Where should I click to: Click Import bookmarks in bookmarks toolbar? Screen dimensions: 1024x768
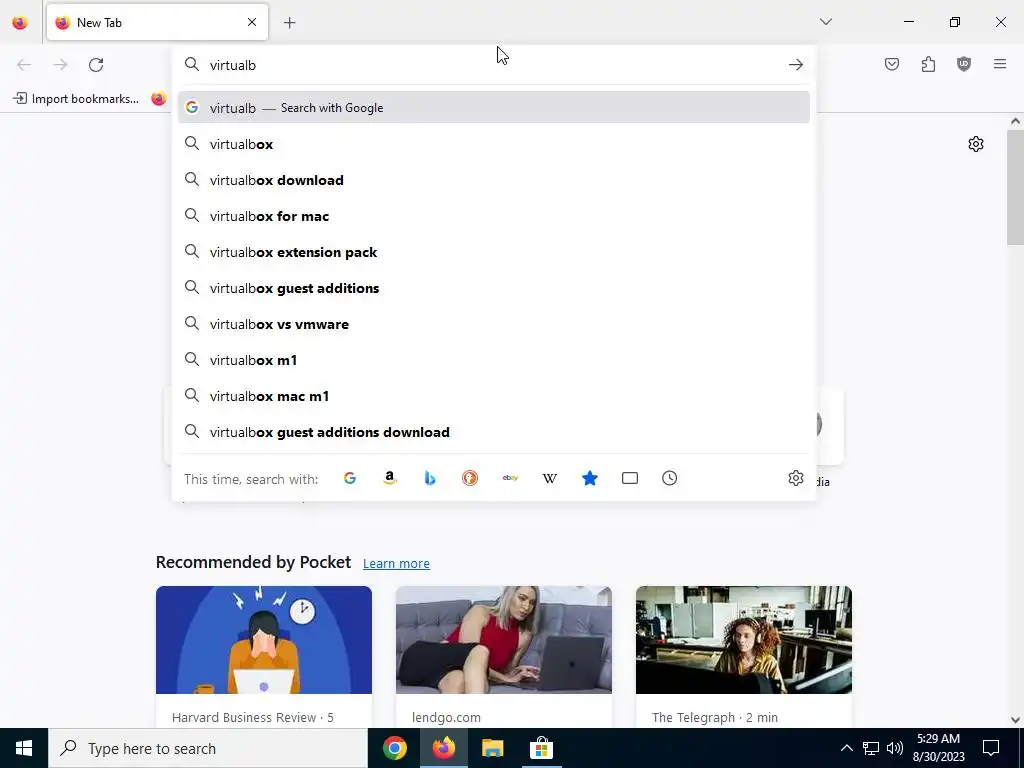[76, 99]
